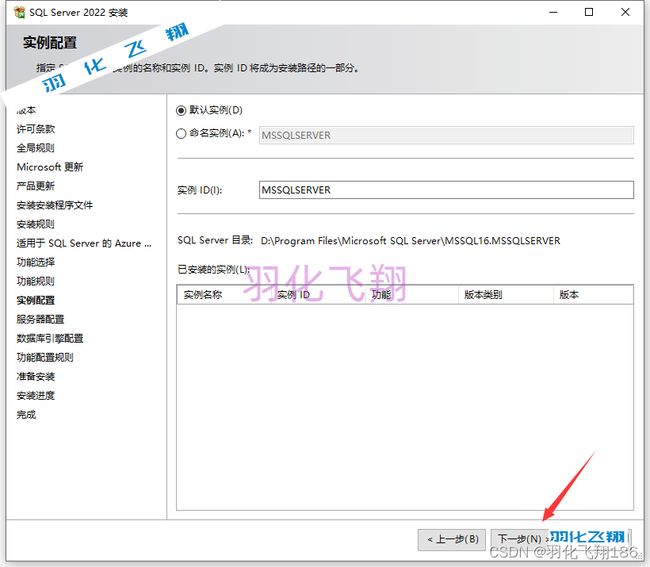Click the named instance MSSQLSERVER text field

[446, 135]
